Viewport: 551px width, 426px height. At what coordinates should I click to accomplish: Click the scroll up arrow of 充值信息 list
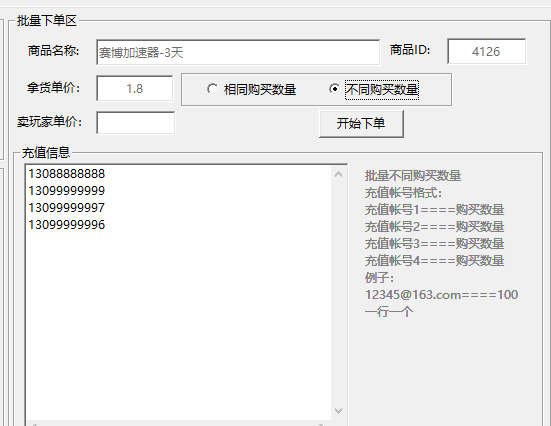[338, 174]
